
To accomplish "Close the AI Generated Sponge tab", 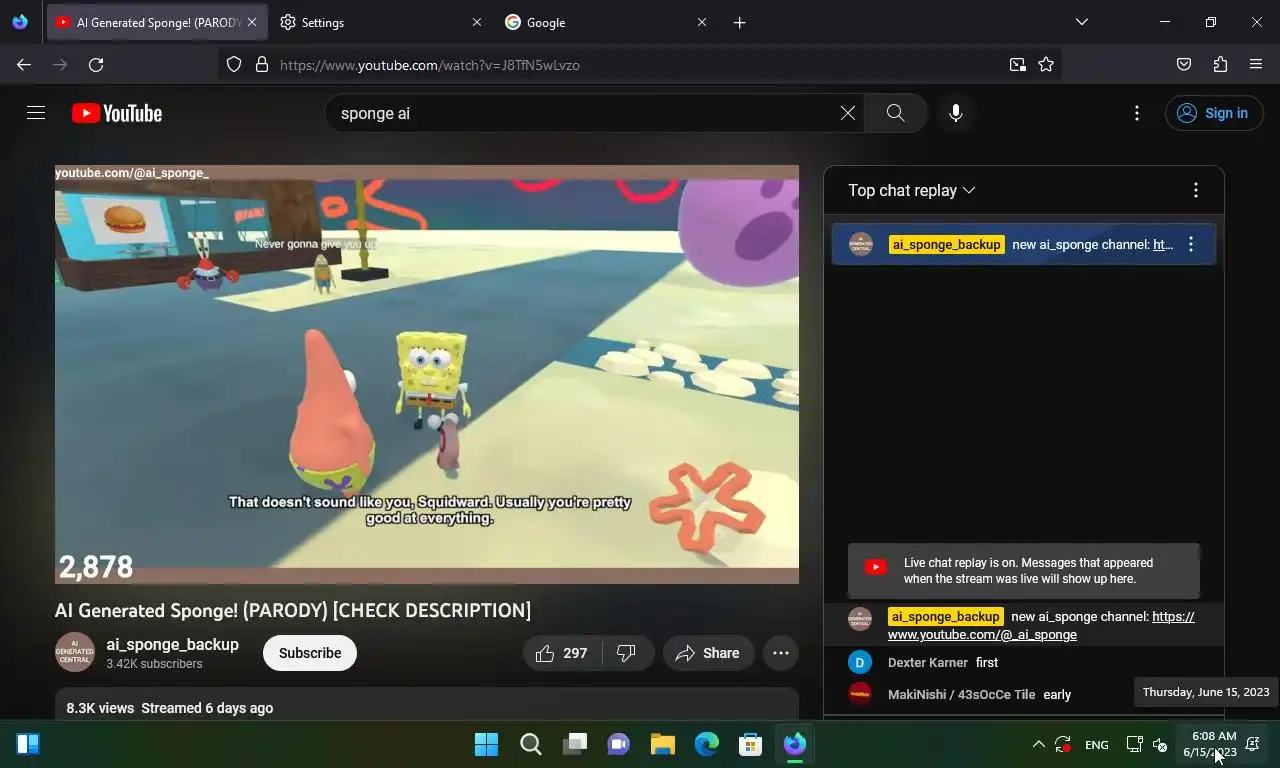I will [252, 22].
